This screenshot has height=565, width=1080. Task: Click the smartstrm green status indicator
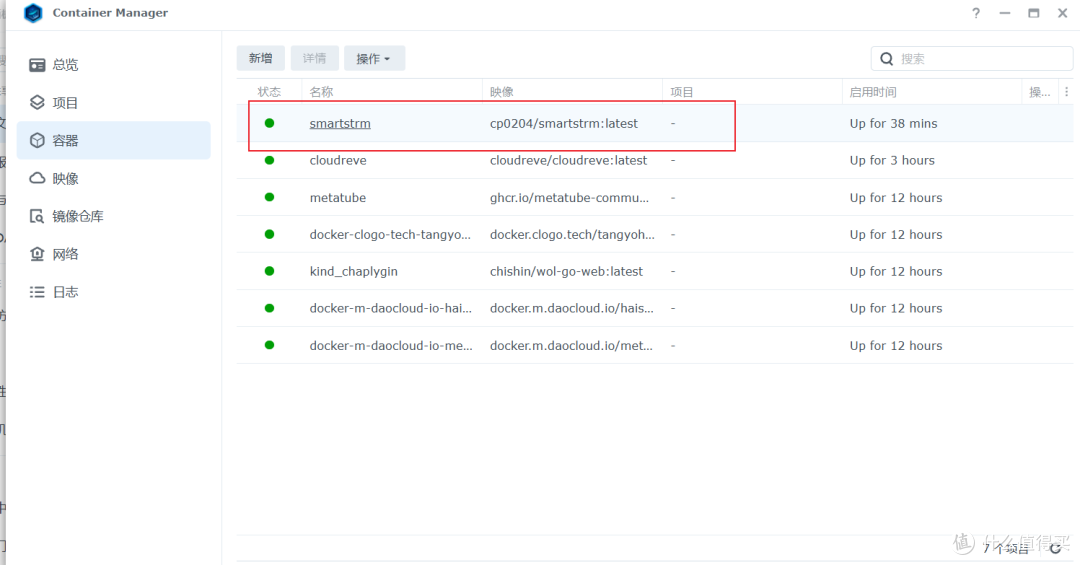click(269, 123)
